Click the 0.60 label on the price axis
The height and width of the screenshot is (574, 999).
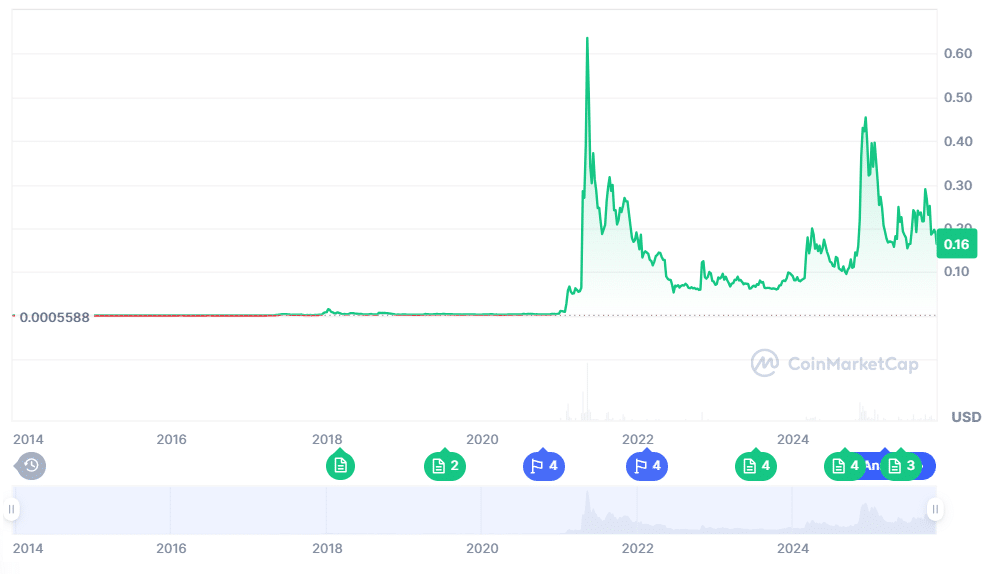958,53
